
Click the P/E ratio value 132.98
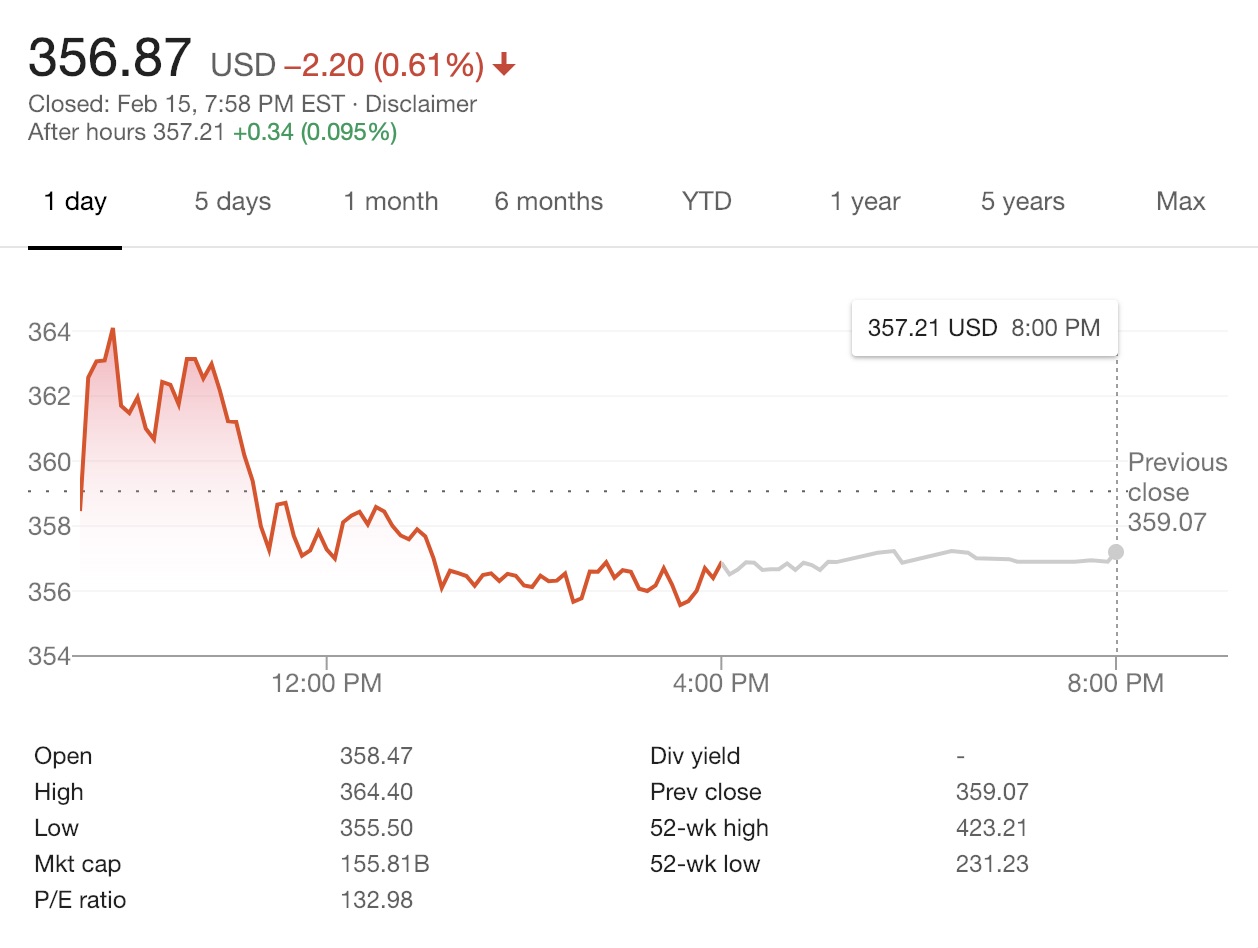click(376, 900)
